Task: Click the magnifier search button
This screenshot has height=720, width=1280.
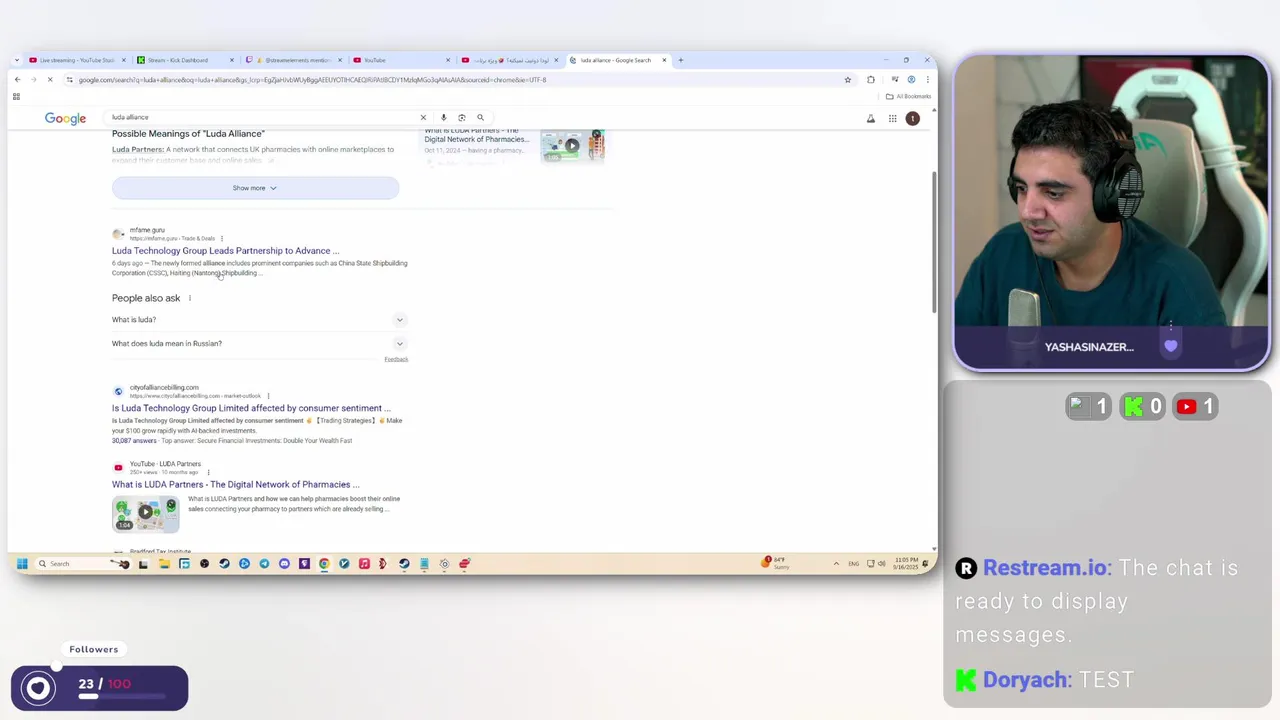Action: tap(480, 117)
